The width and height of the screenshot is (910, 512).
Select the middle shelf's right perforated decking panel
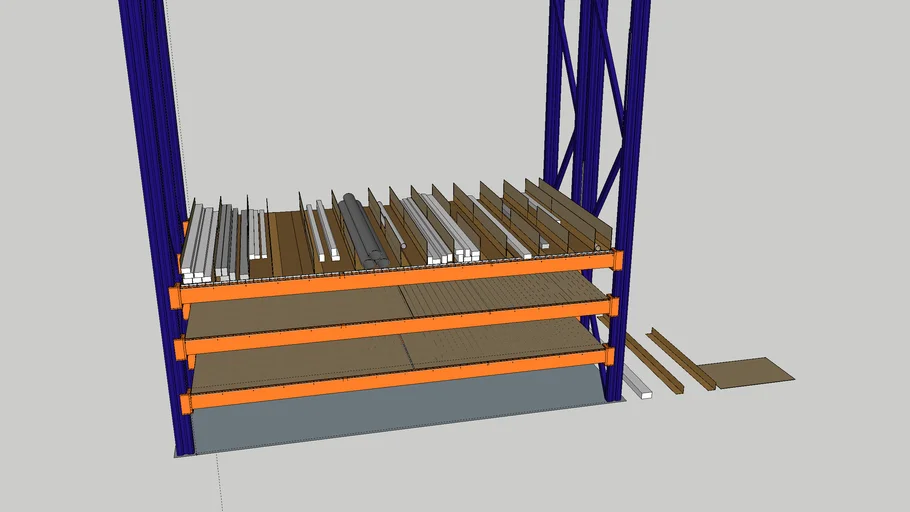(500, 294)
